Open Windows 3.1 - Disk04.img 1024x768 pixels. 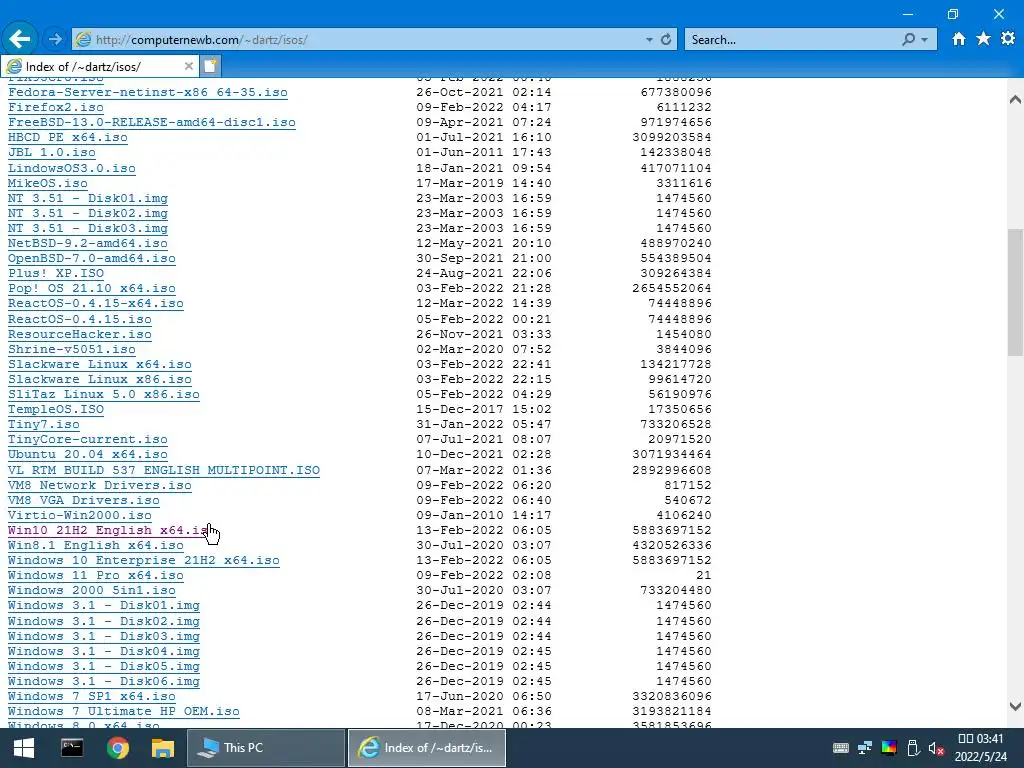104,651
